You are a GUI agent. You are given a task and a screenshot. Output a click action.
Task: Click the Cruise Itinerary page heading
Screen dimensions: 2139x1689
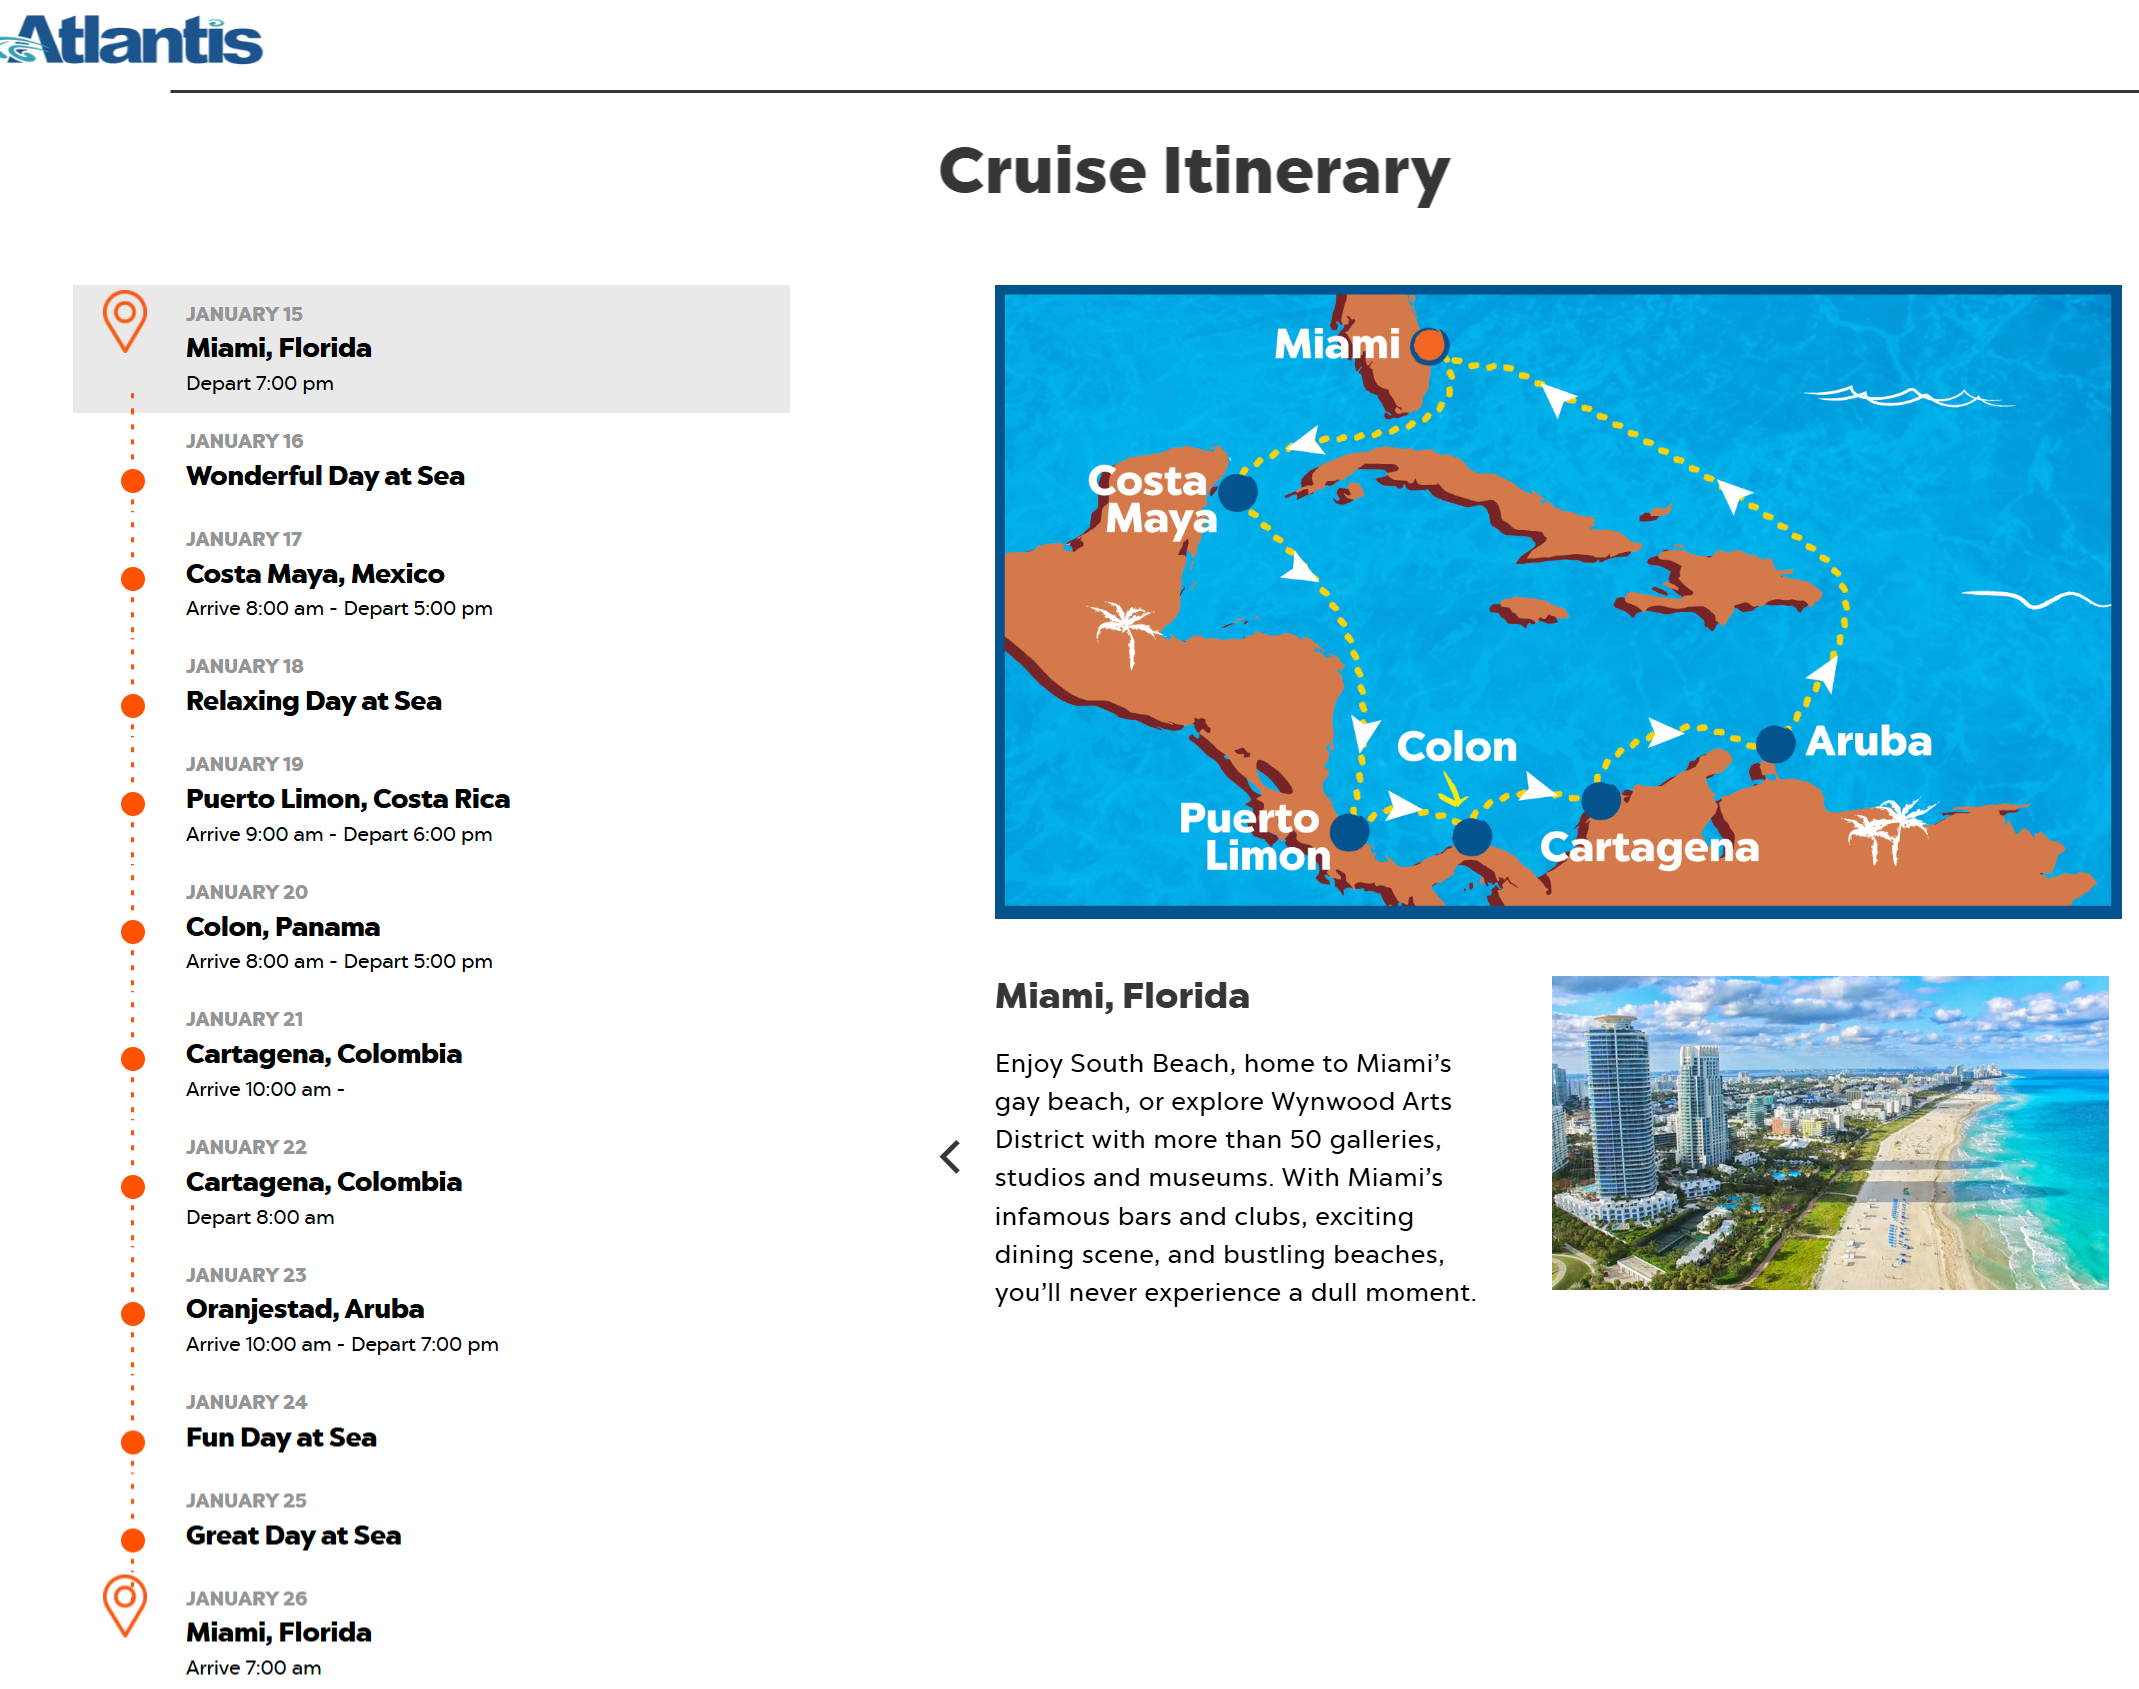pos(1194,171)
